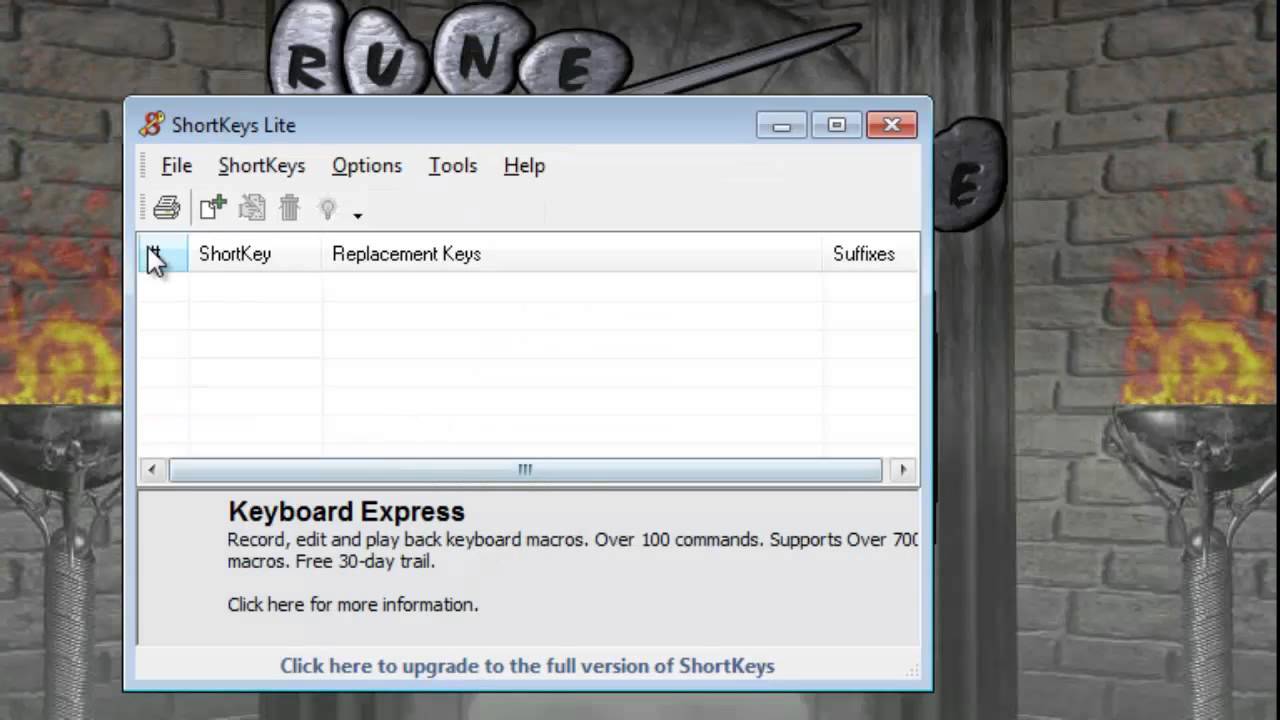The height and width of the screenshot is (720, 1280).
Task: Open the Options menu
Action: [367, 166]
